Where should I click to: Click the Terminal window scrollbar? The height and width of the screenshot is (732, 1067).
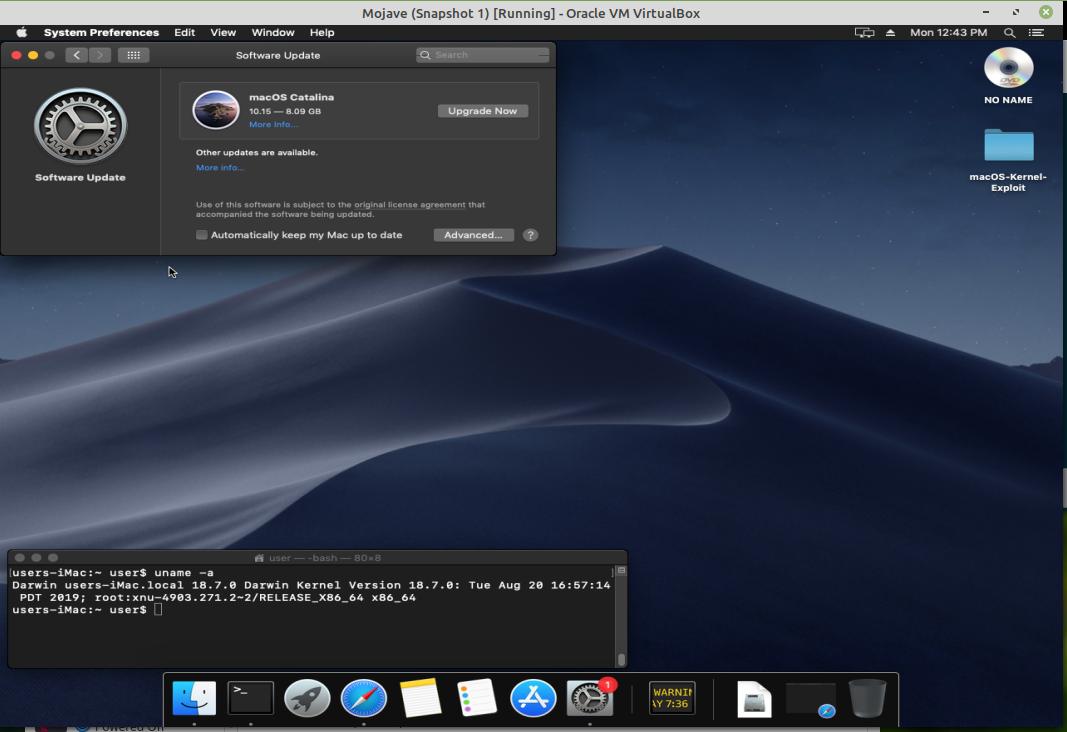tap(621, 659)
